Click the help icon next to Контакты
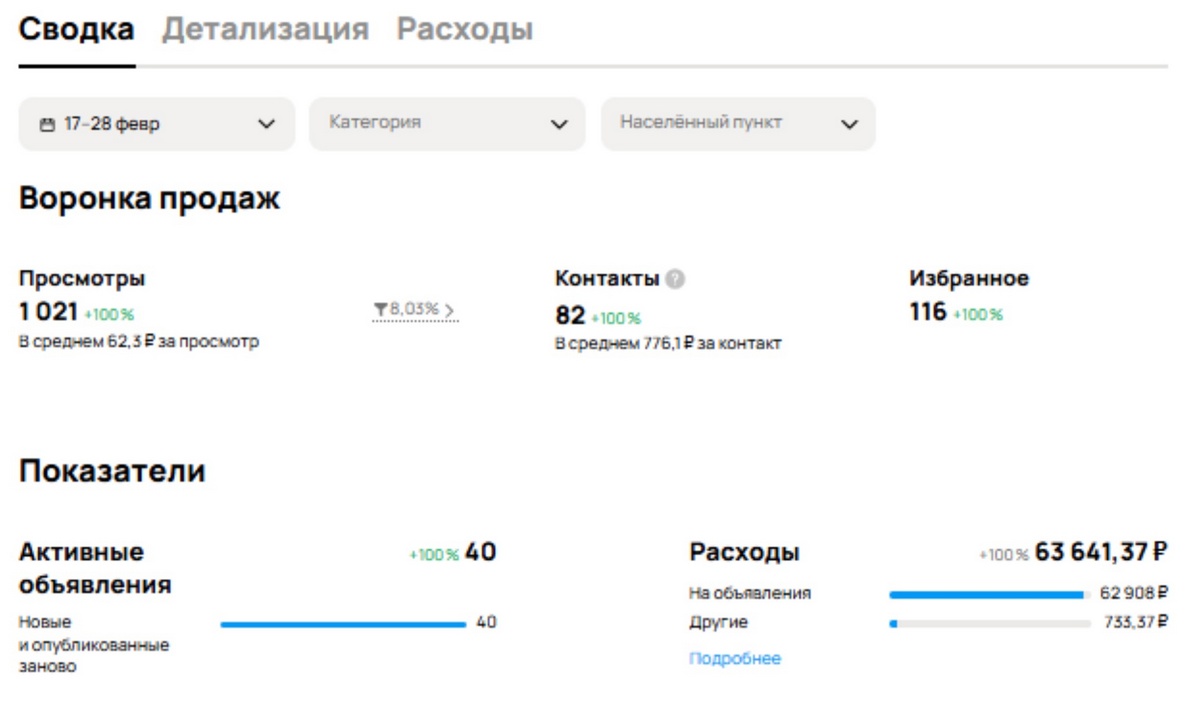The width and height of the screenshot is (1200, 715). coord(676,279)
